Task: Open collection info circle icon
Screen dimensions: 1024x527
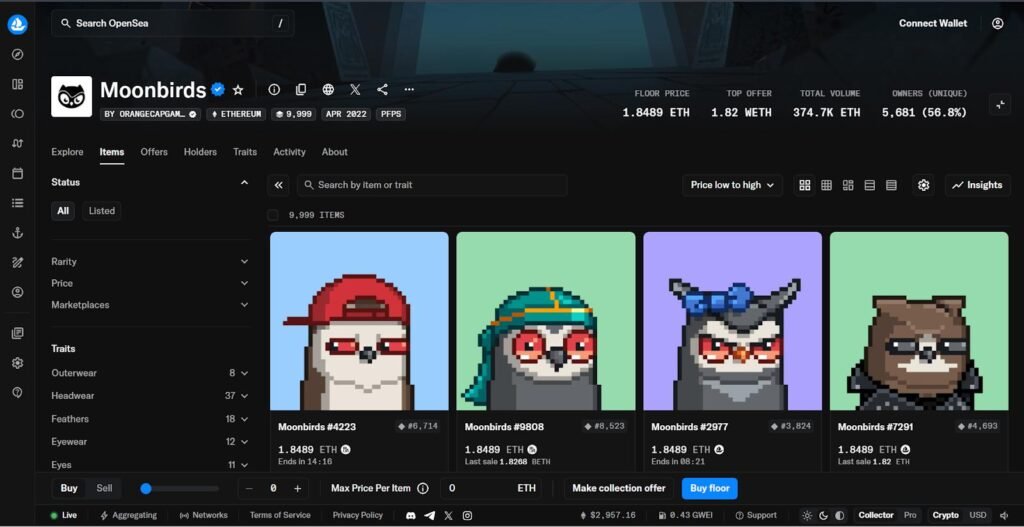Action: pos(274,89)
